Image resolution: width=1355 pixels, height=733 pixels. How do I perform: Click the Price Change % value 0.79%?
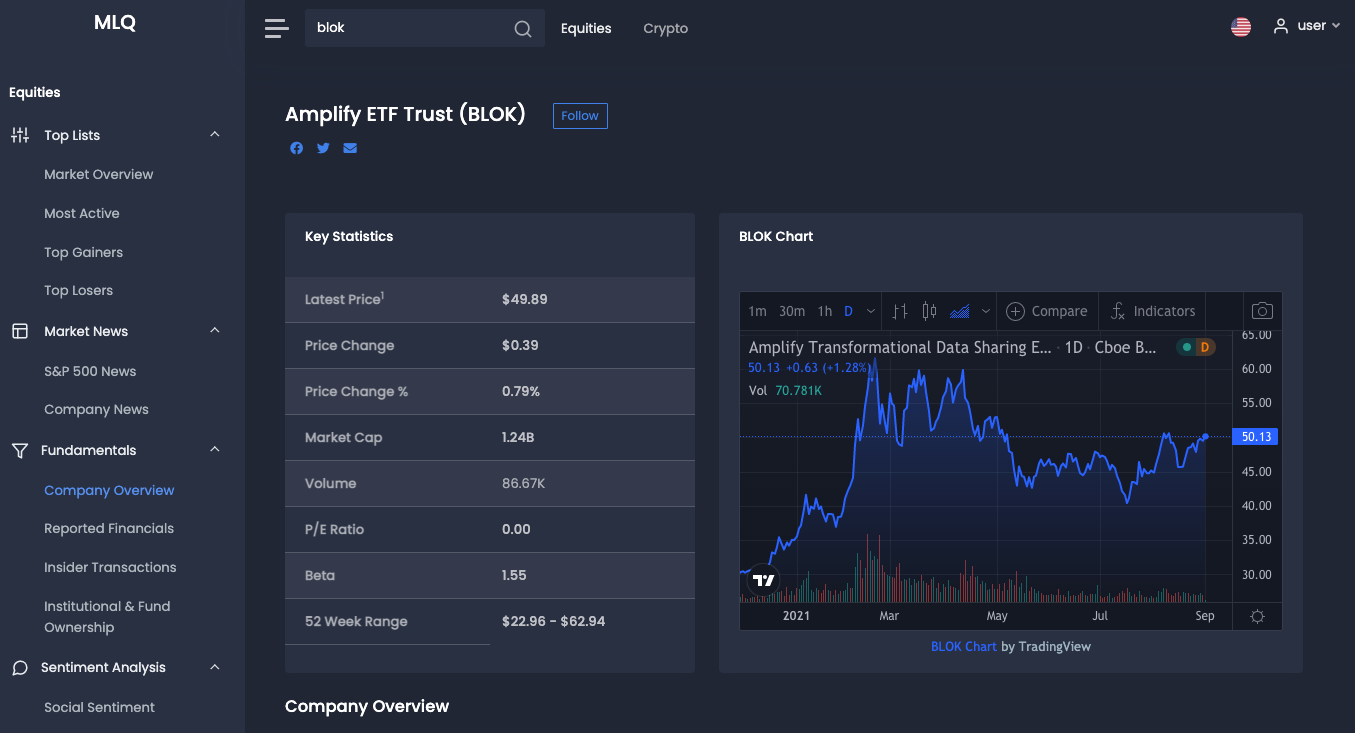tap(521, 391)
